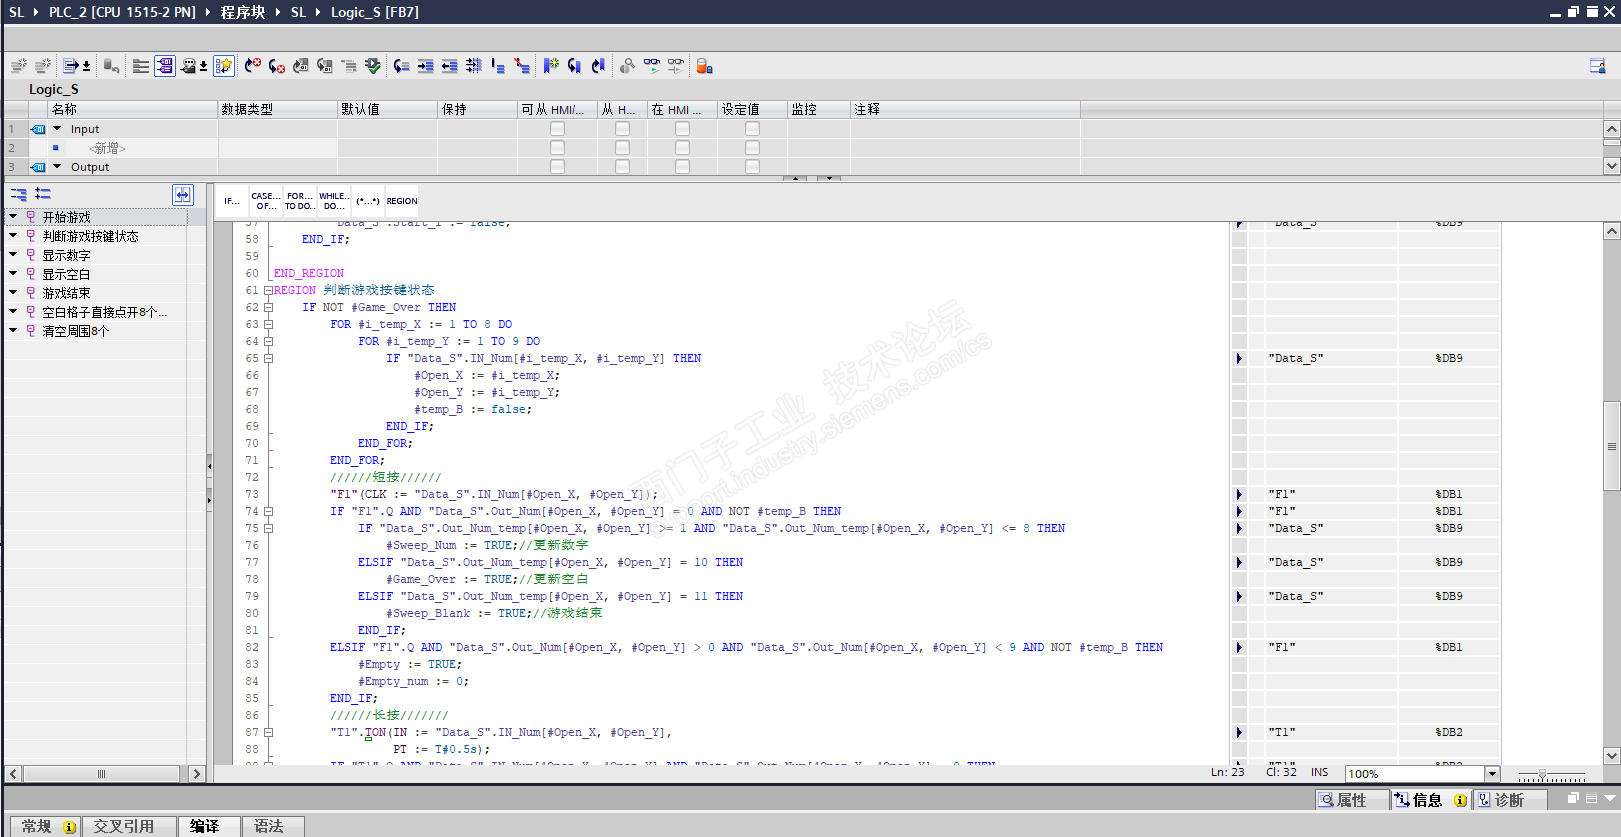Go to the next bookmark icon

[x=574, y=66]
